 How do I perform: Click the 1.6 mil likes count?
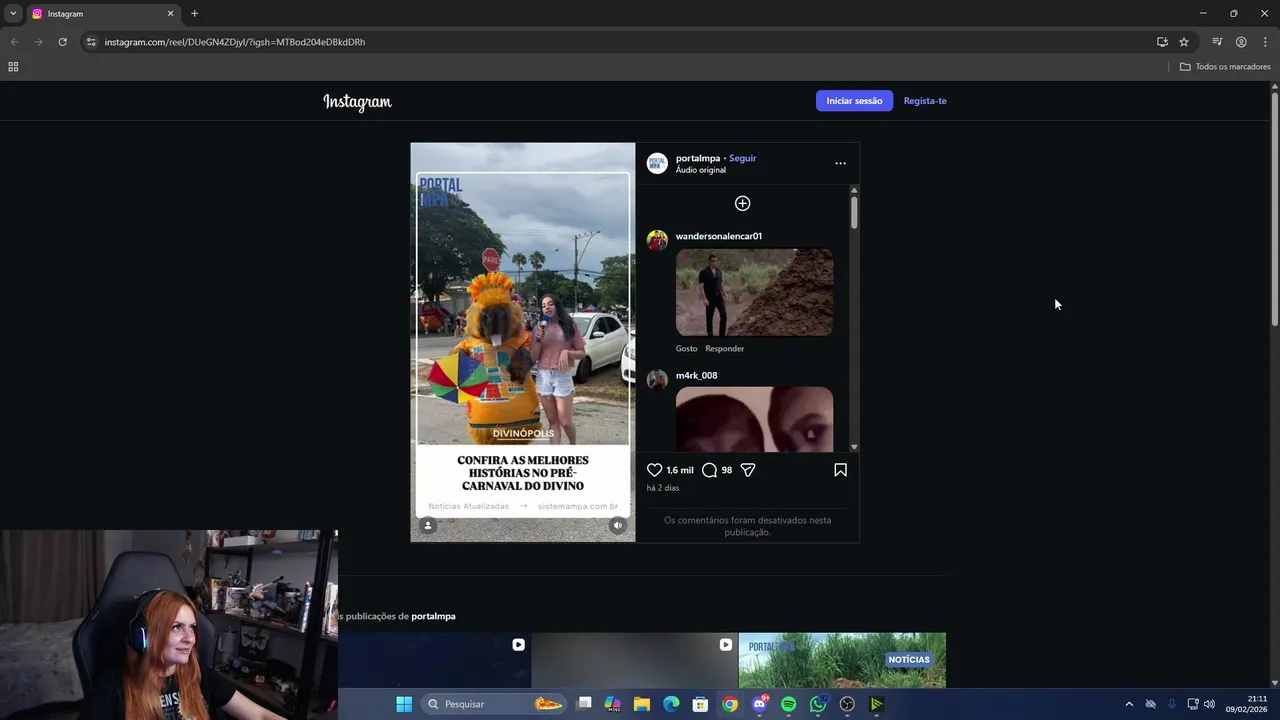pyautogui.click(x=680, y=470)
